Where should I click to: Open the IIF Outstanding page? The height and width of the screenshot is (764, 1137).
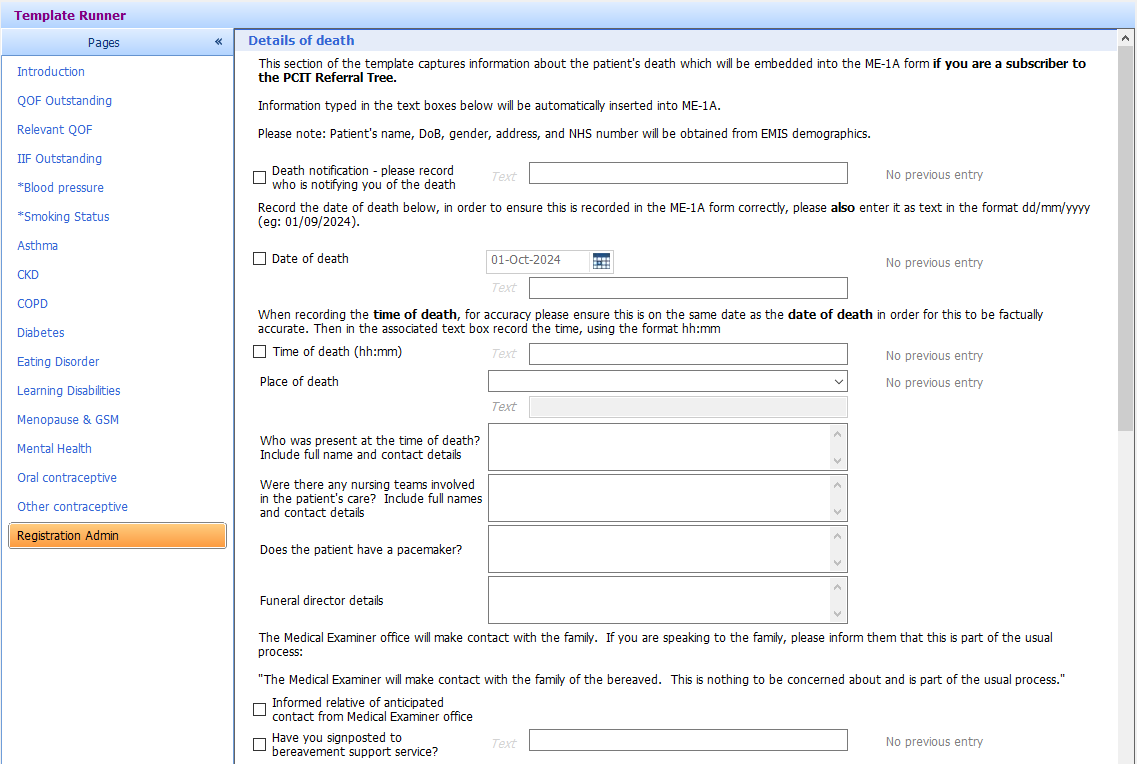click(59, 159)
